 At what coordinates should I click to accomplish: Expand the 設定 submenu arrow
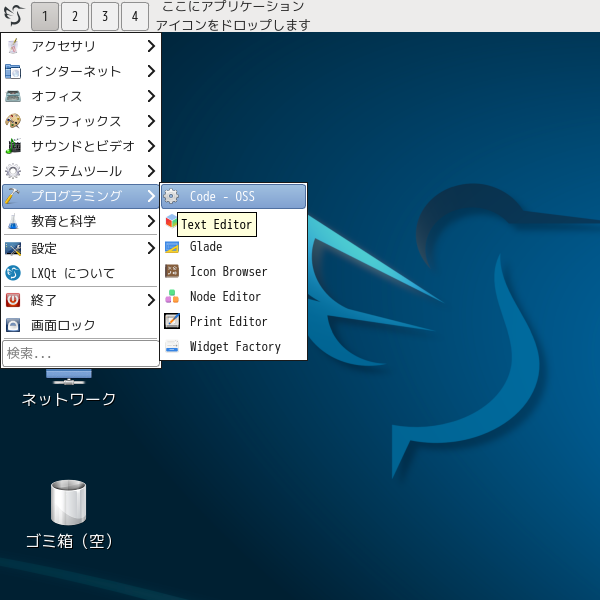(151, 248)
